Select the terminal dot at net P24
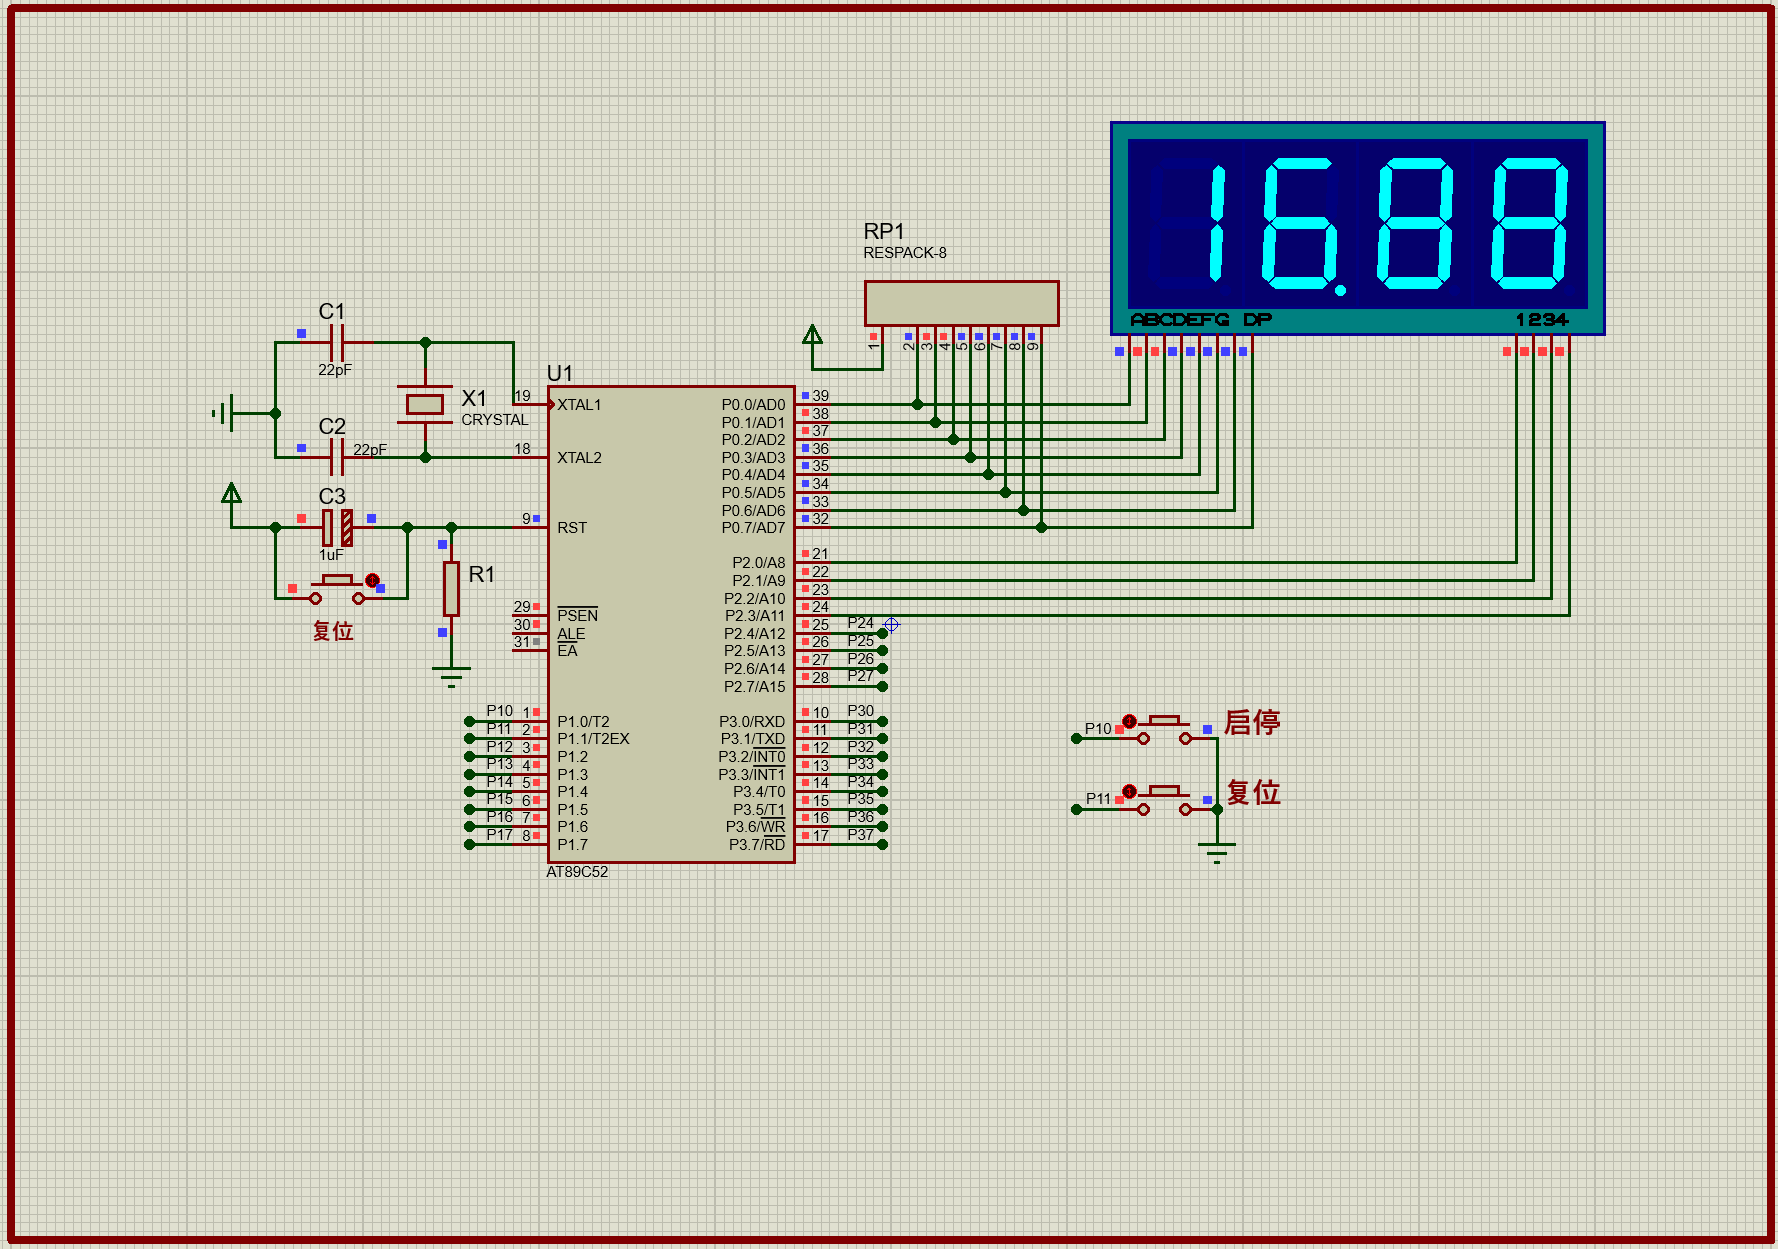This screenshot has height=1249, width=1778. (x=882, y=633)
